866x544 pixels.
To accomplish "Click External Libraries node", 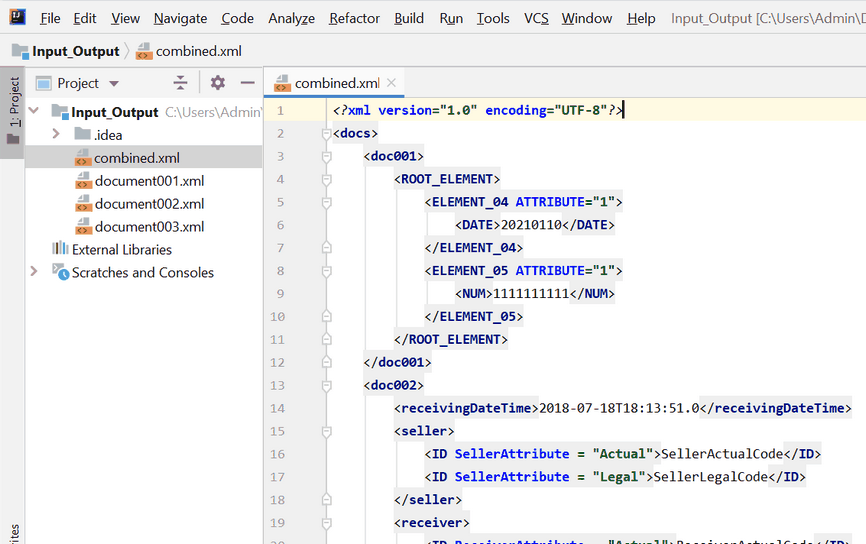I will pos(121,250).
